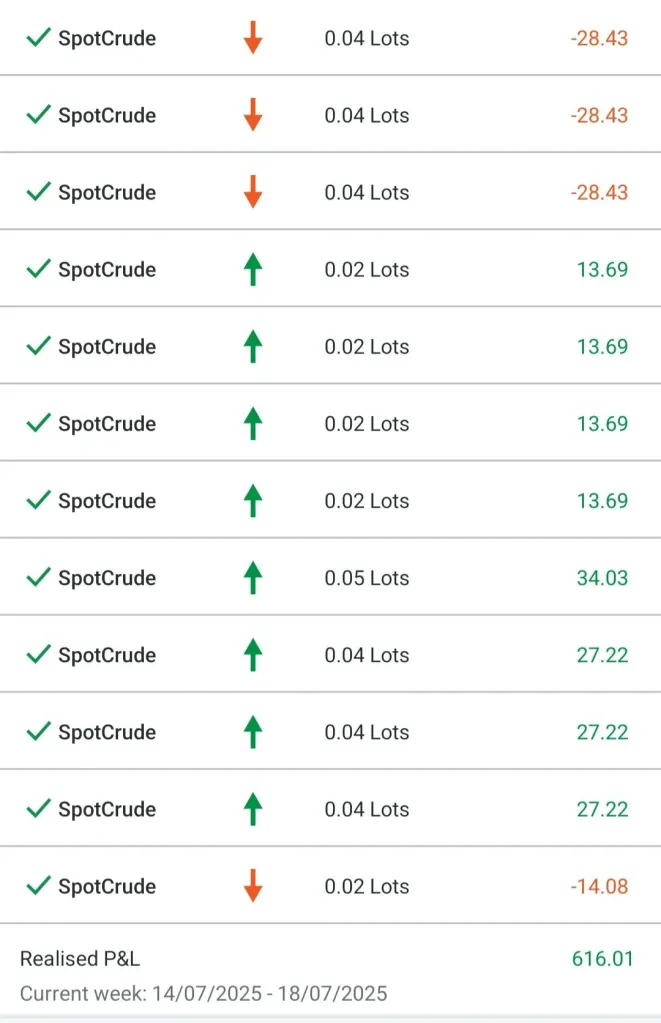This screenshot has width=661, height=1023.
Task: Click the checkmark on the -14.08 trade
Action: tap(38, 885)
